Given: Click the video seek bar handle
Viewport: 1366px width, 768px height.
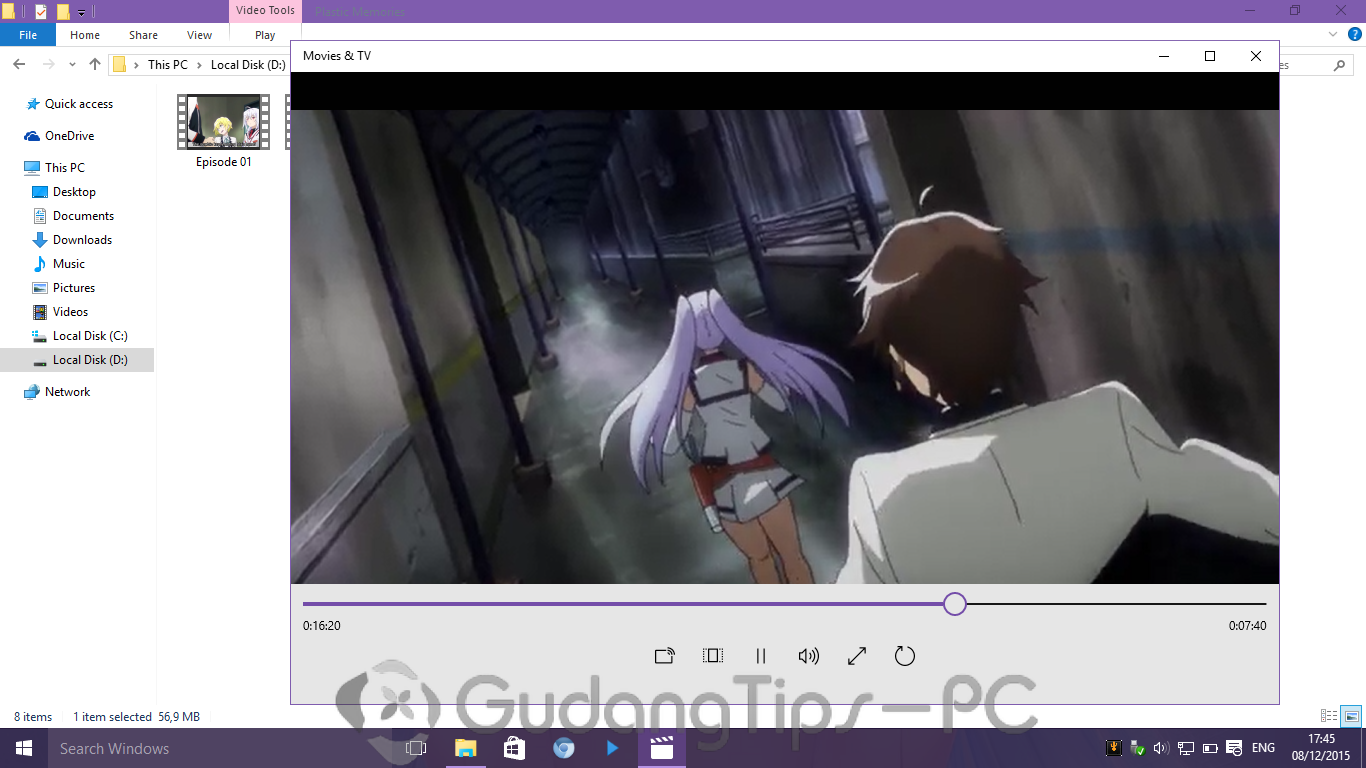Looking at the screenshot, I should pos(955,604).
